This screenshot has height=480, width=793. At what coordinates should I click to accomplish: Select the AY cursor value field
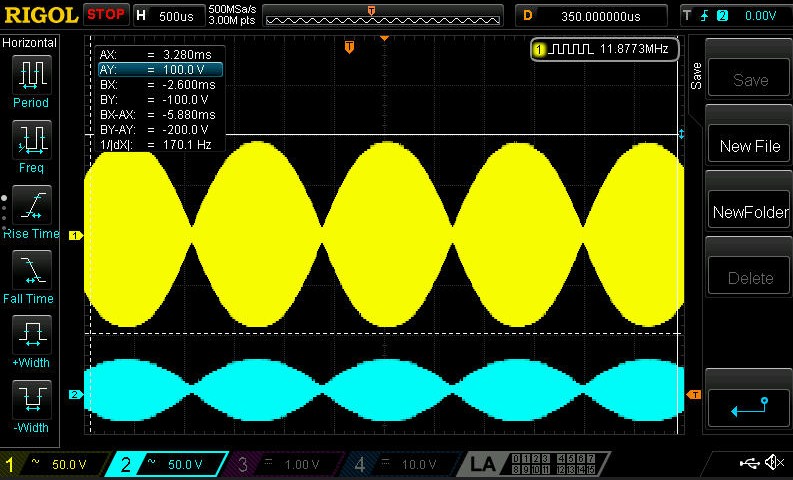pos(160,69)
